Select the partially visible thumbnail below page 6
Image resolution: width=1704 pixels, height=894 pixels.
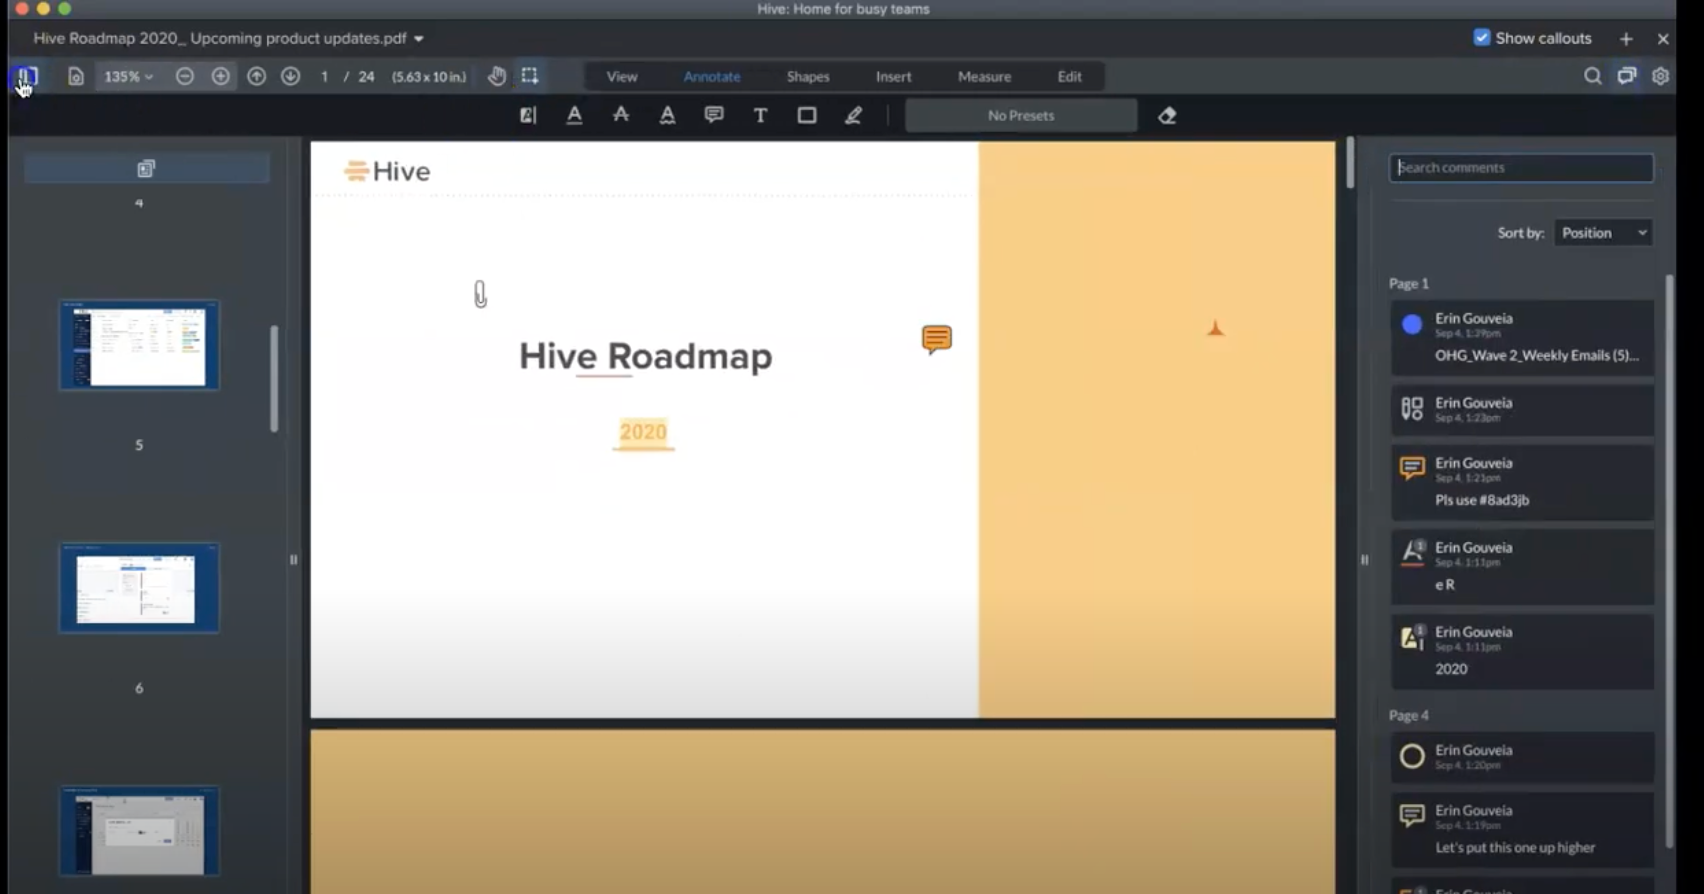(139, 831)
